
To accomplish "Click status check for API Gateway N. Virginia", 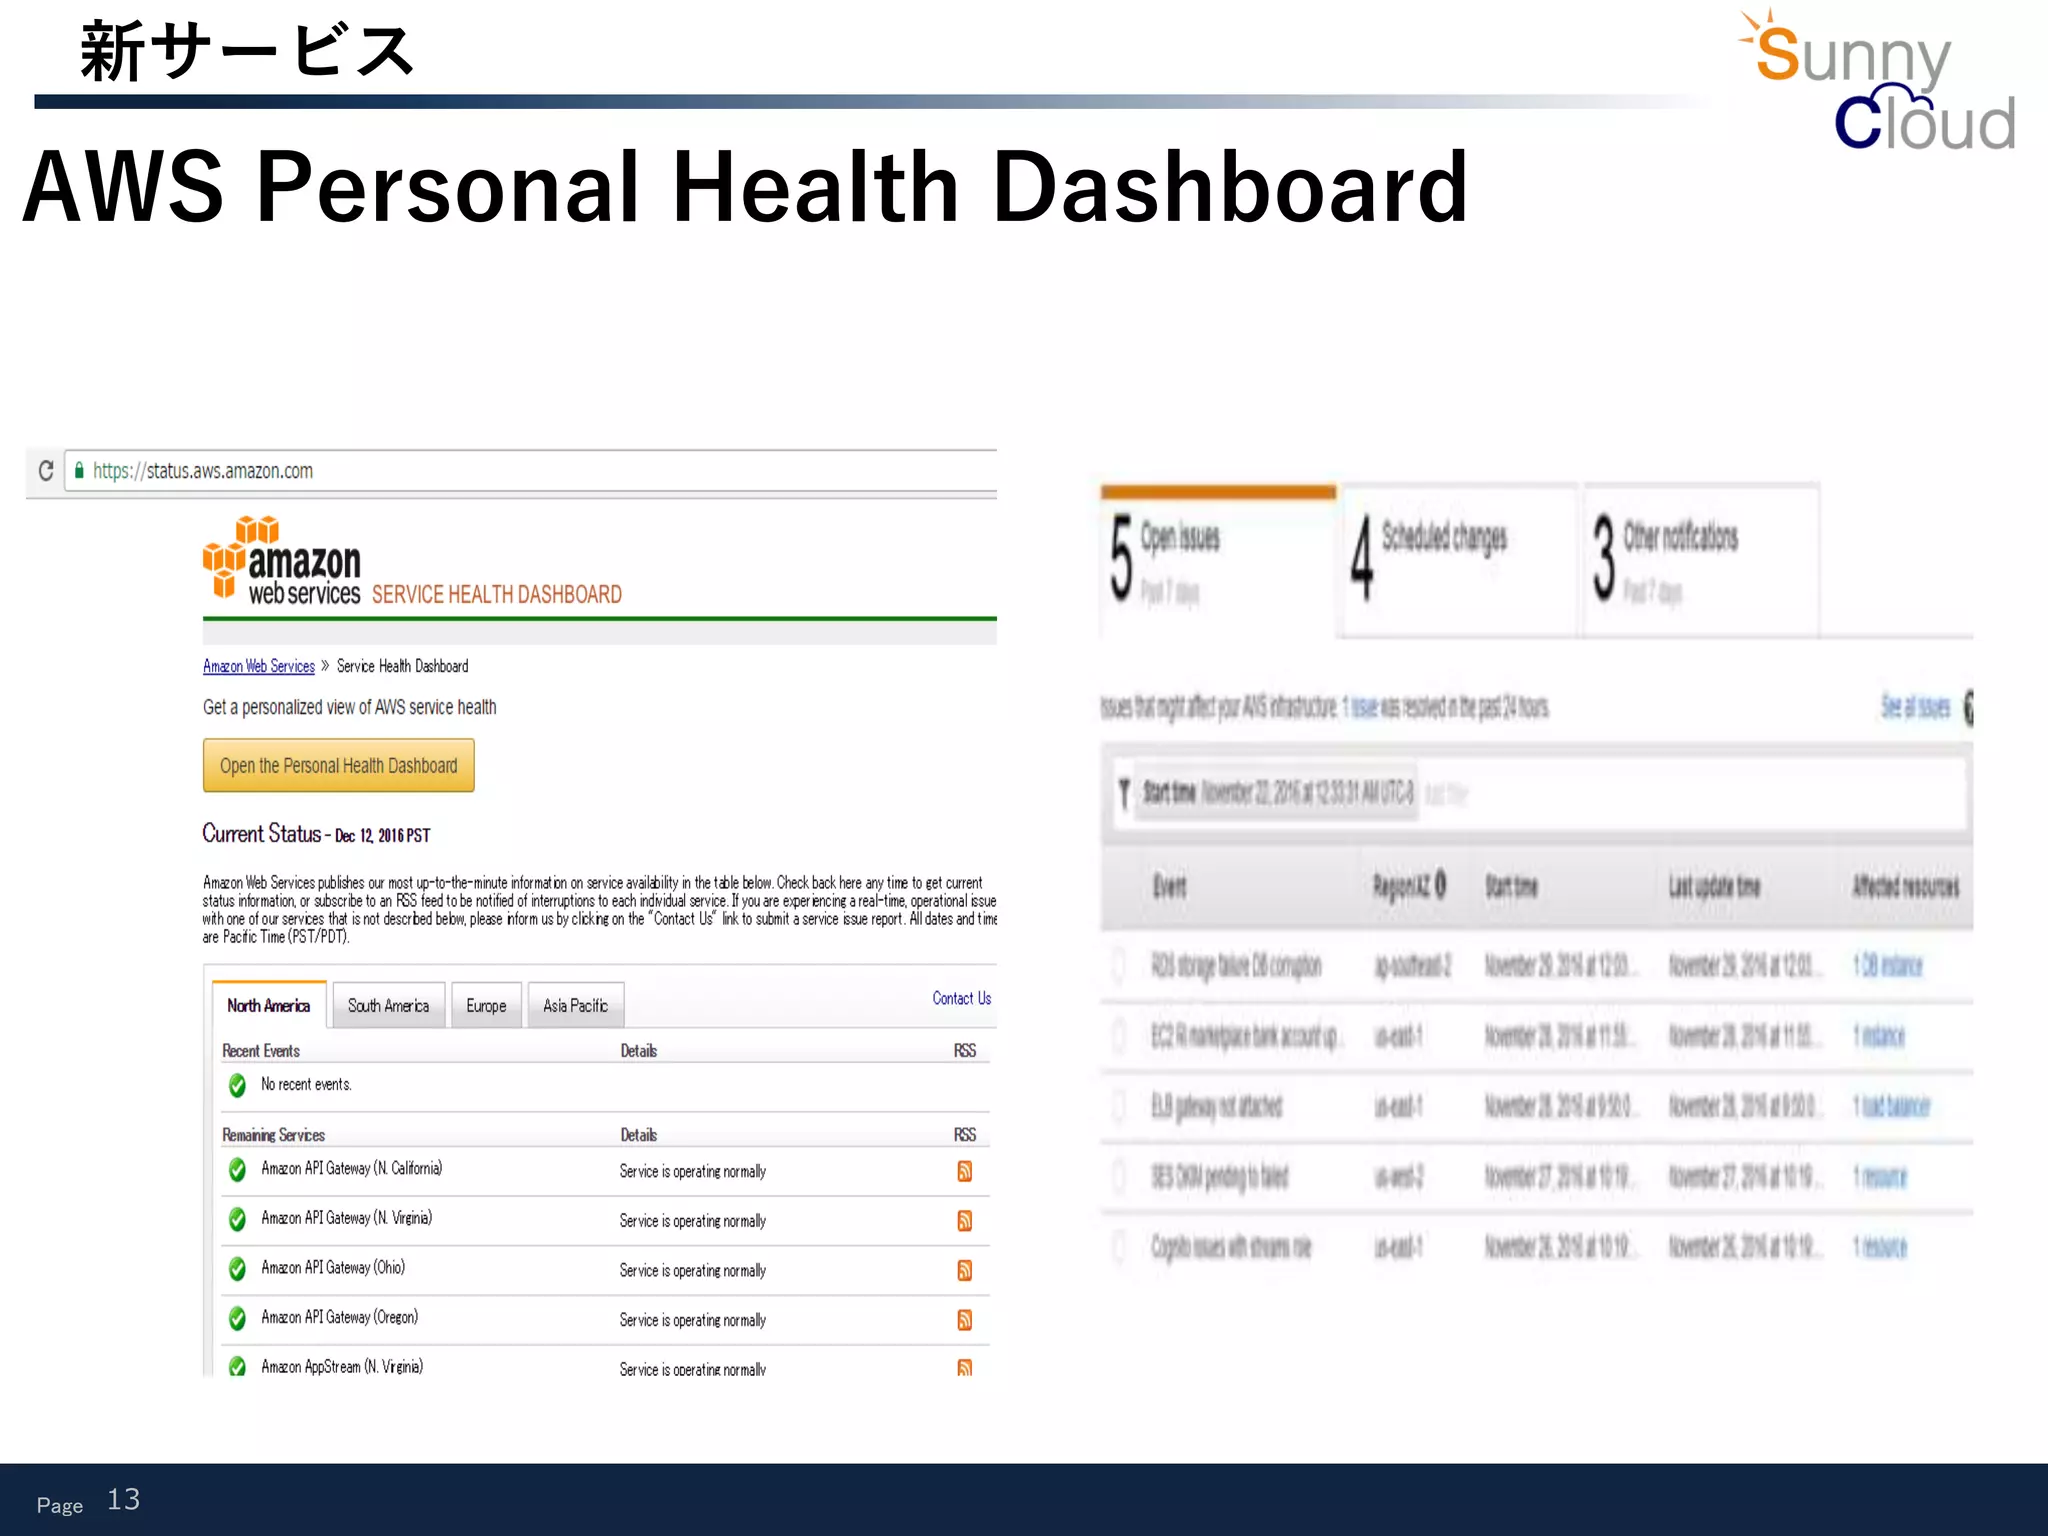I will [x=237, y=1219].
